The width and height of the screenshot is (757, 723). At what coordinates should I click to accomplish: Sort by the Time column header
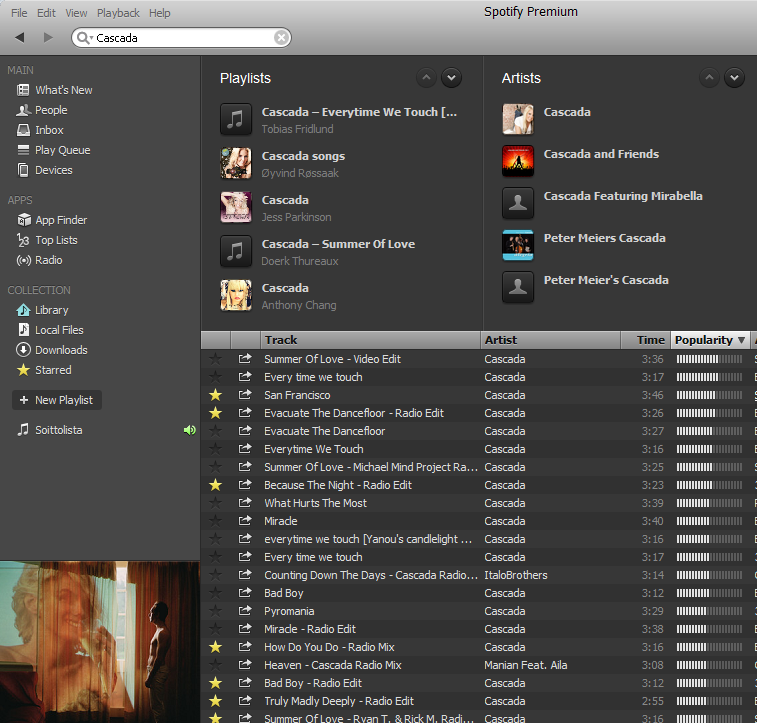tap(645, 340)
